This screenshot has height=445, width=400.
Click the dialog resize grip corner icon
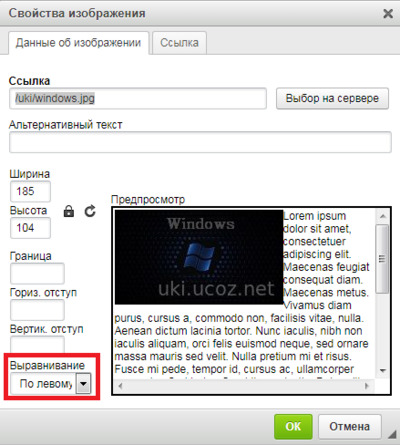coord(392,433)
